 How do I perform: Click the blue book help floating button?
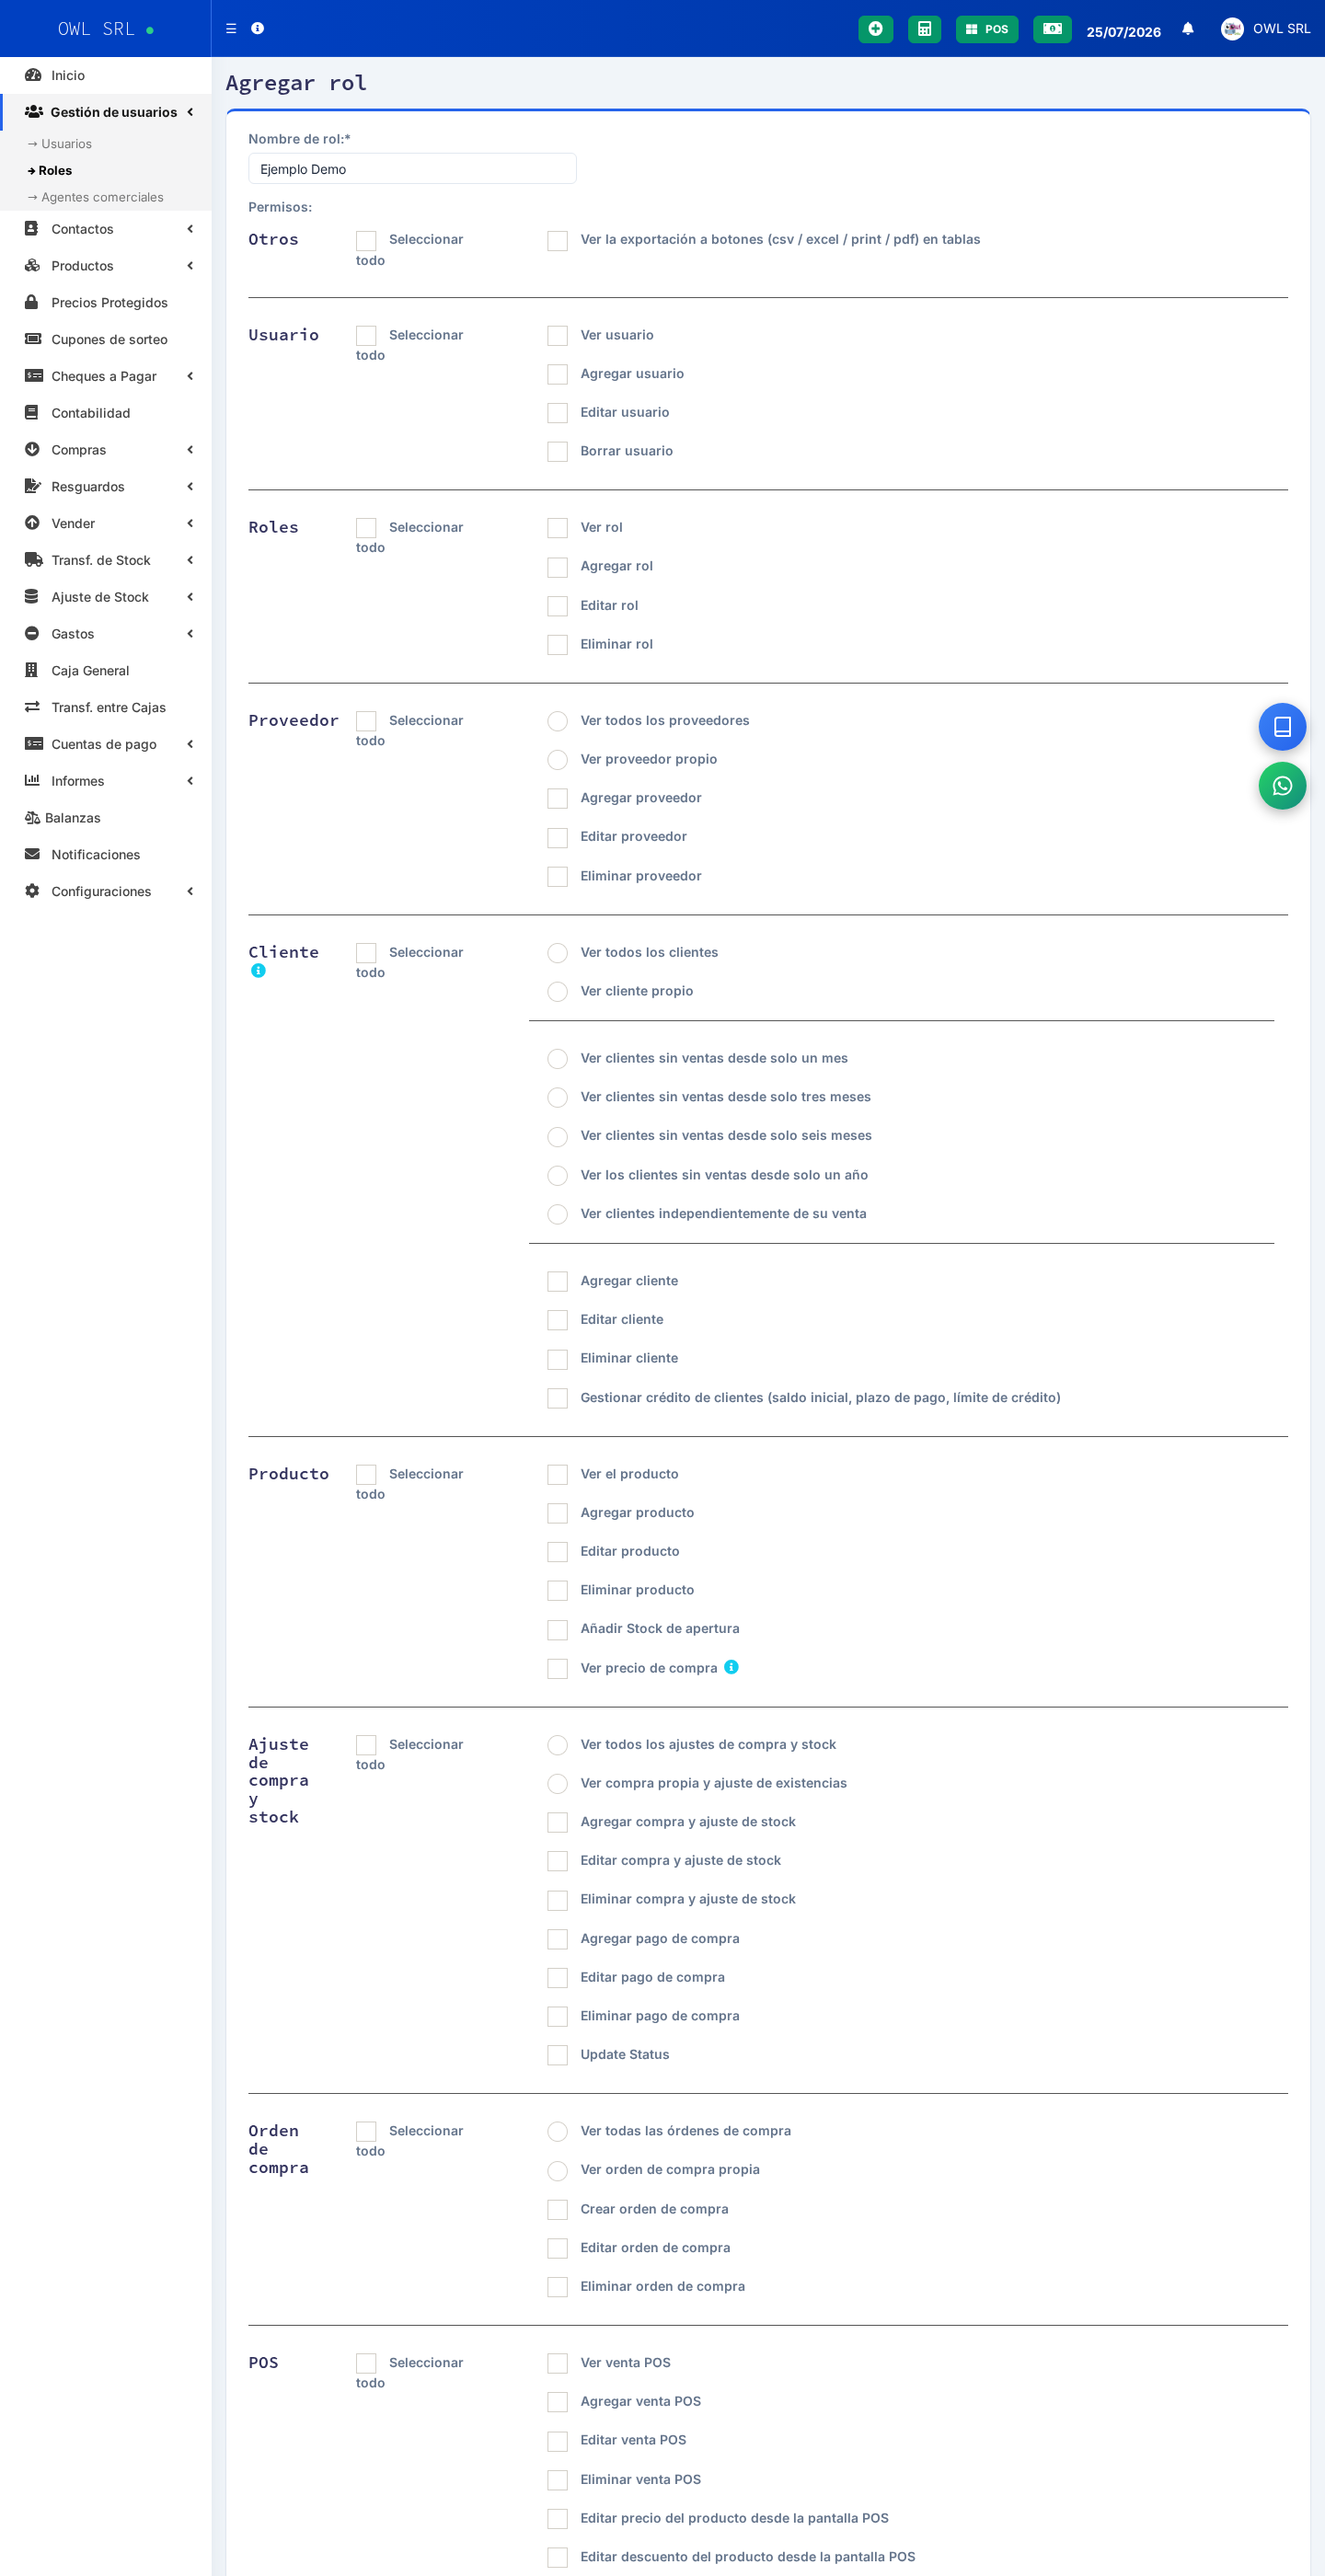click(1282, 726)
